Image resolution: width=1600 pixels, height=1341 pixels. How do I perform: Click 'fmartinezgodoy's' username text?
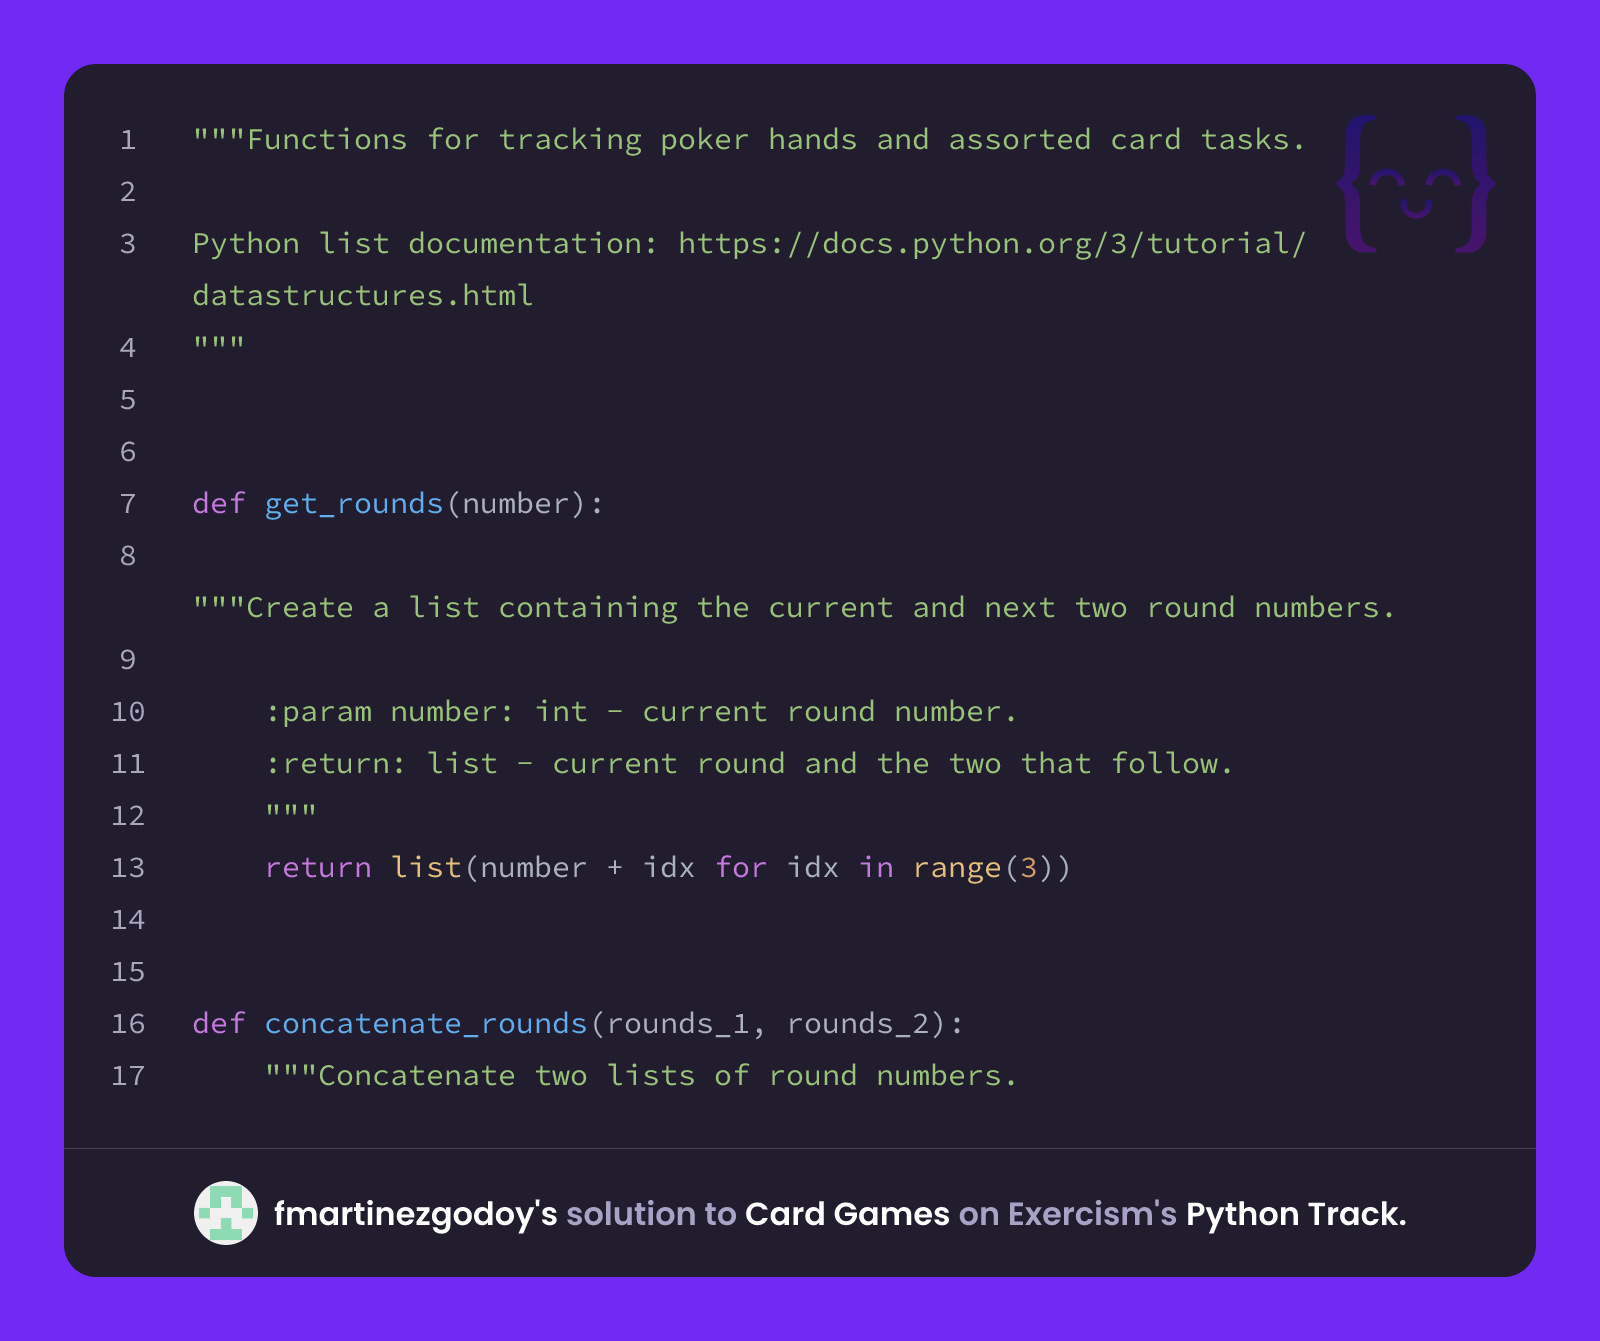(415, 1214)
